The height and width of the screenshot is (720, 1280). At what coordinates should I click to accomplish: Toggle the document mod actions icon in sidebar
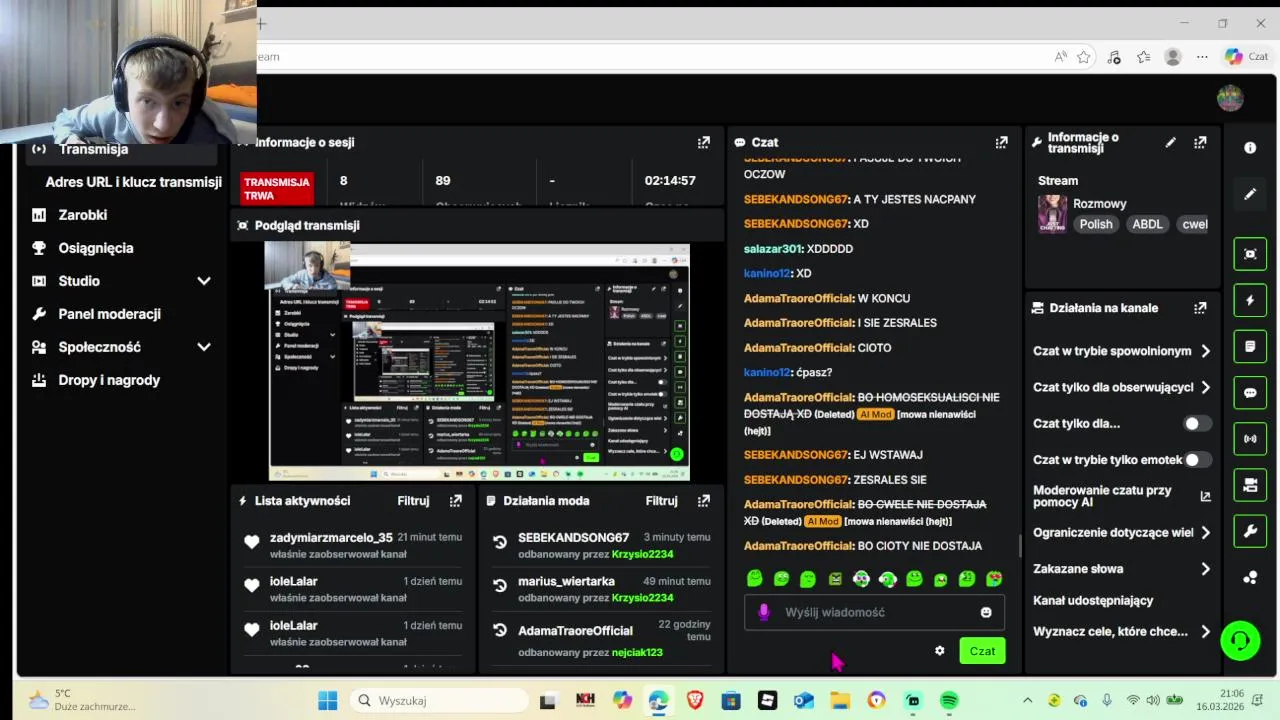point(1250,346)
